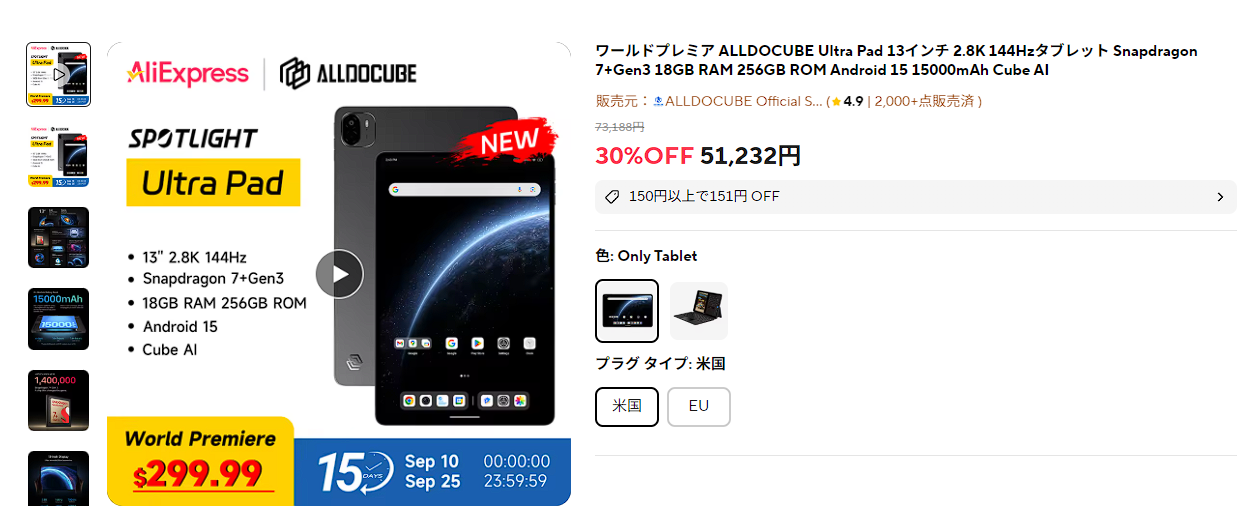Open ALLDOCUBE Official Store link

[x=743, y=101]
